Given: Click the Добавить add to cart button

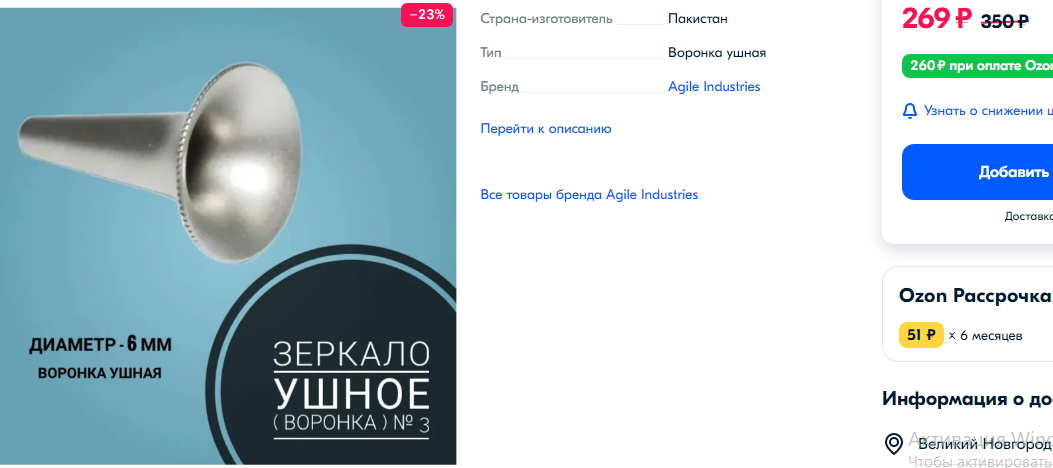Looking at the screenshot, I should click(977, 172).
